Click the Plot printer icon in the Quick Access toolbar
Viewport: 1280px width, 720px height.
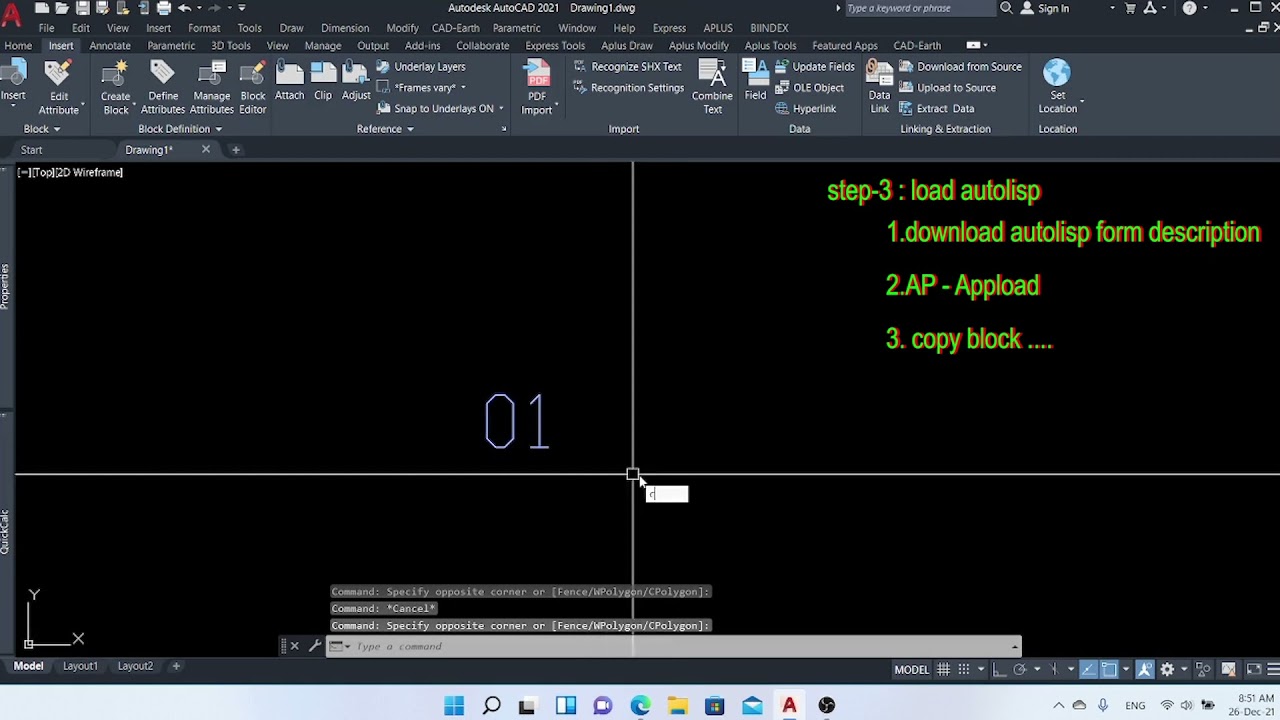pos(164,8)
